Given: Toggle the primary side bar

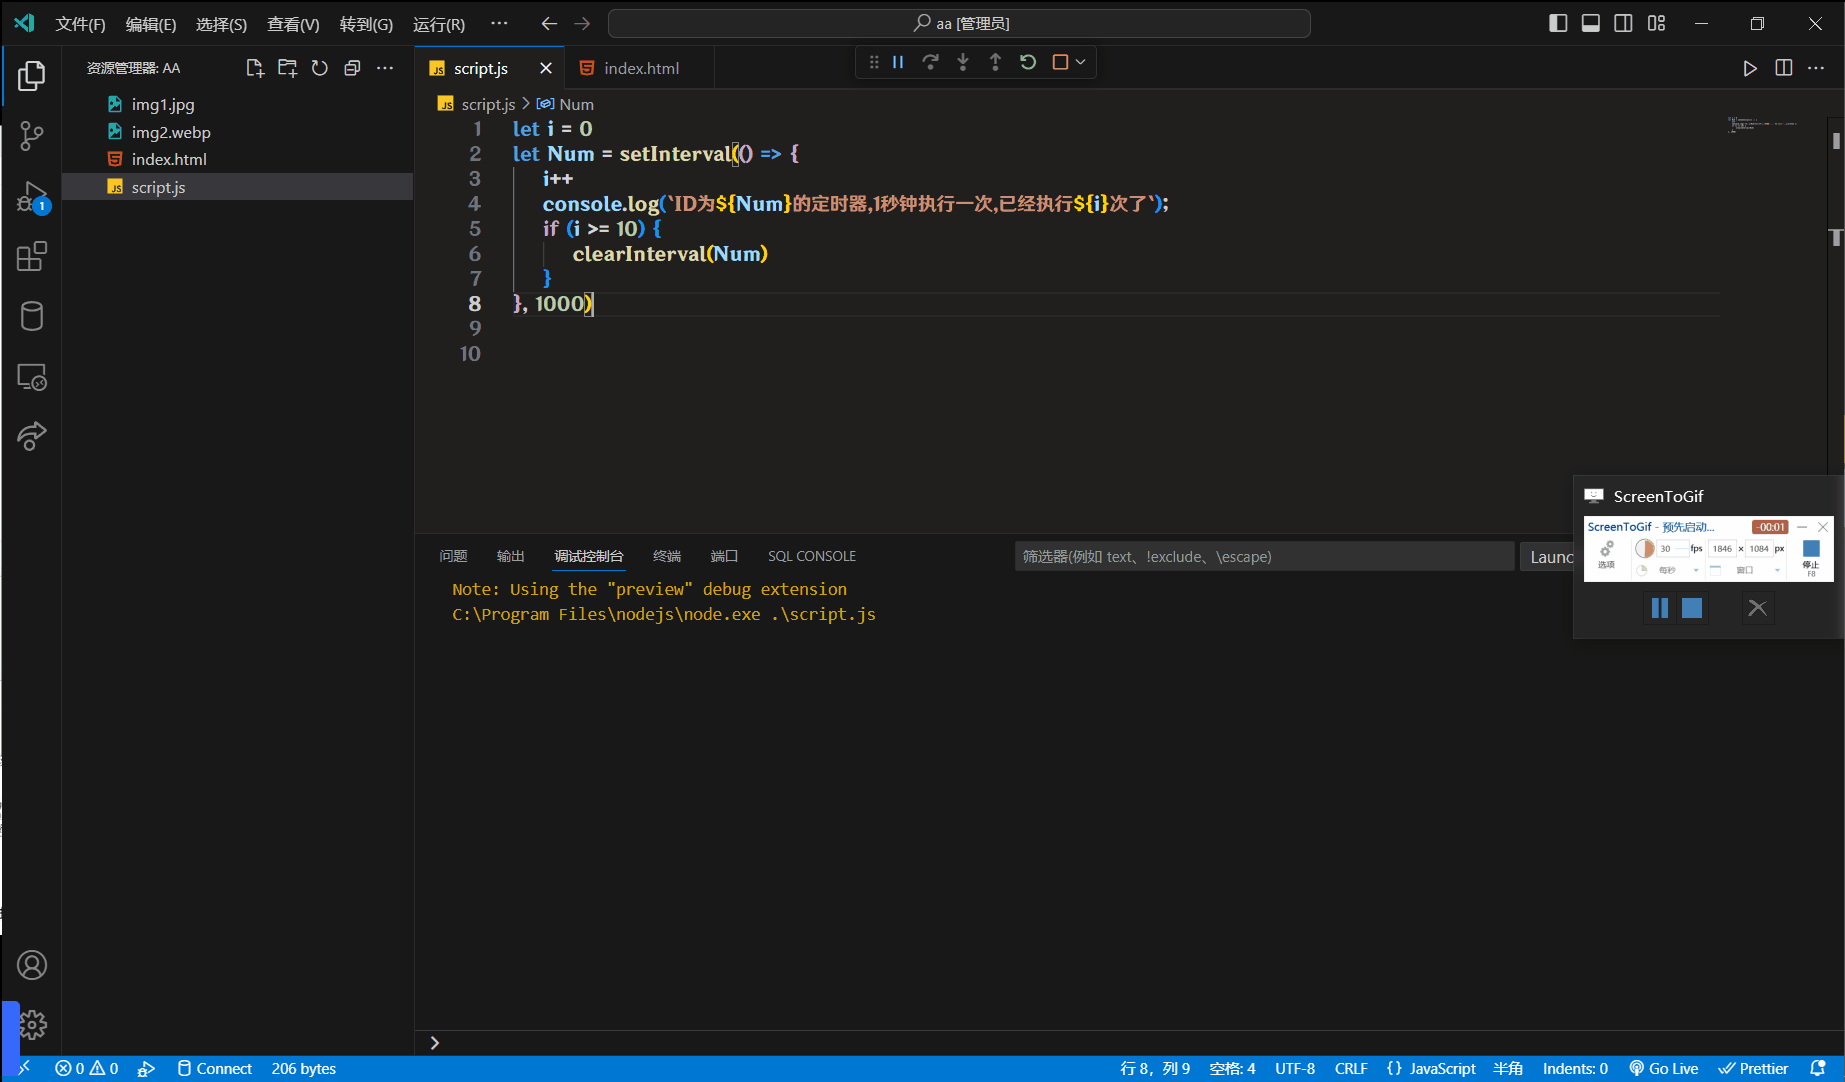Looking at the screenshot, I should [x=1558, y=23].
